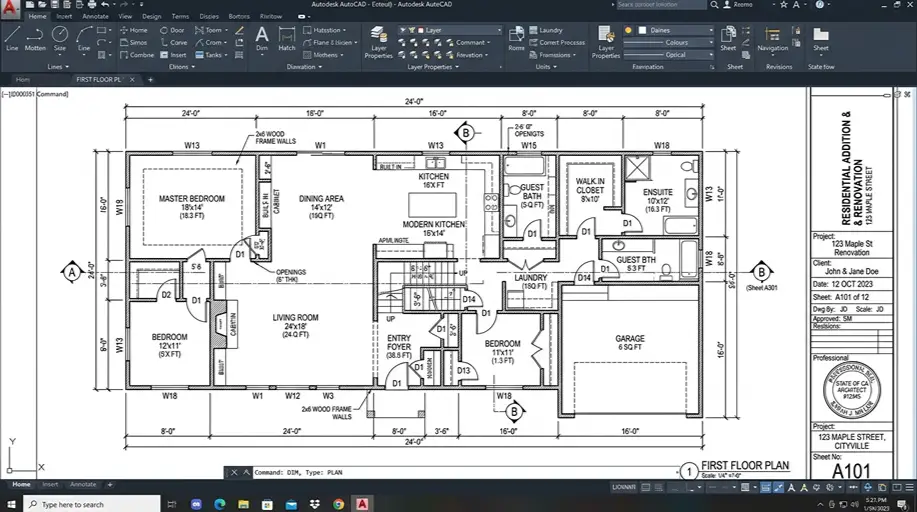Viewport: 917px width, 512px height.
Task: Toggle the highlighted snap mode status icon
Action: click(x=778, y=487)
